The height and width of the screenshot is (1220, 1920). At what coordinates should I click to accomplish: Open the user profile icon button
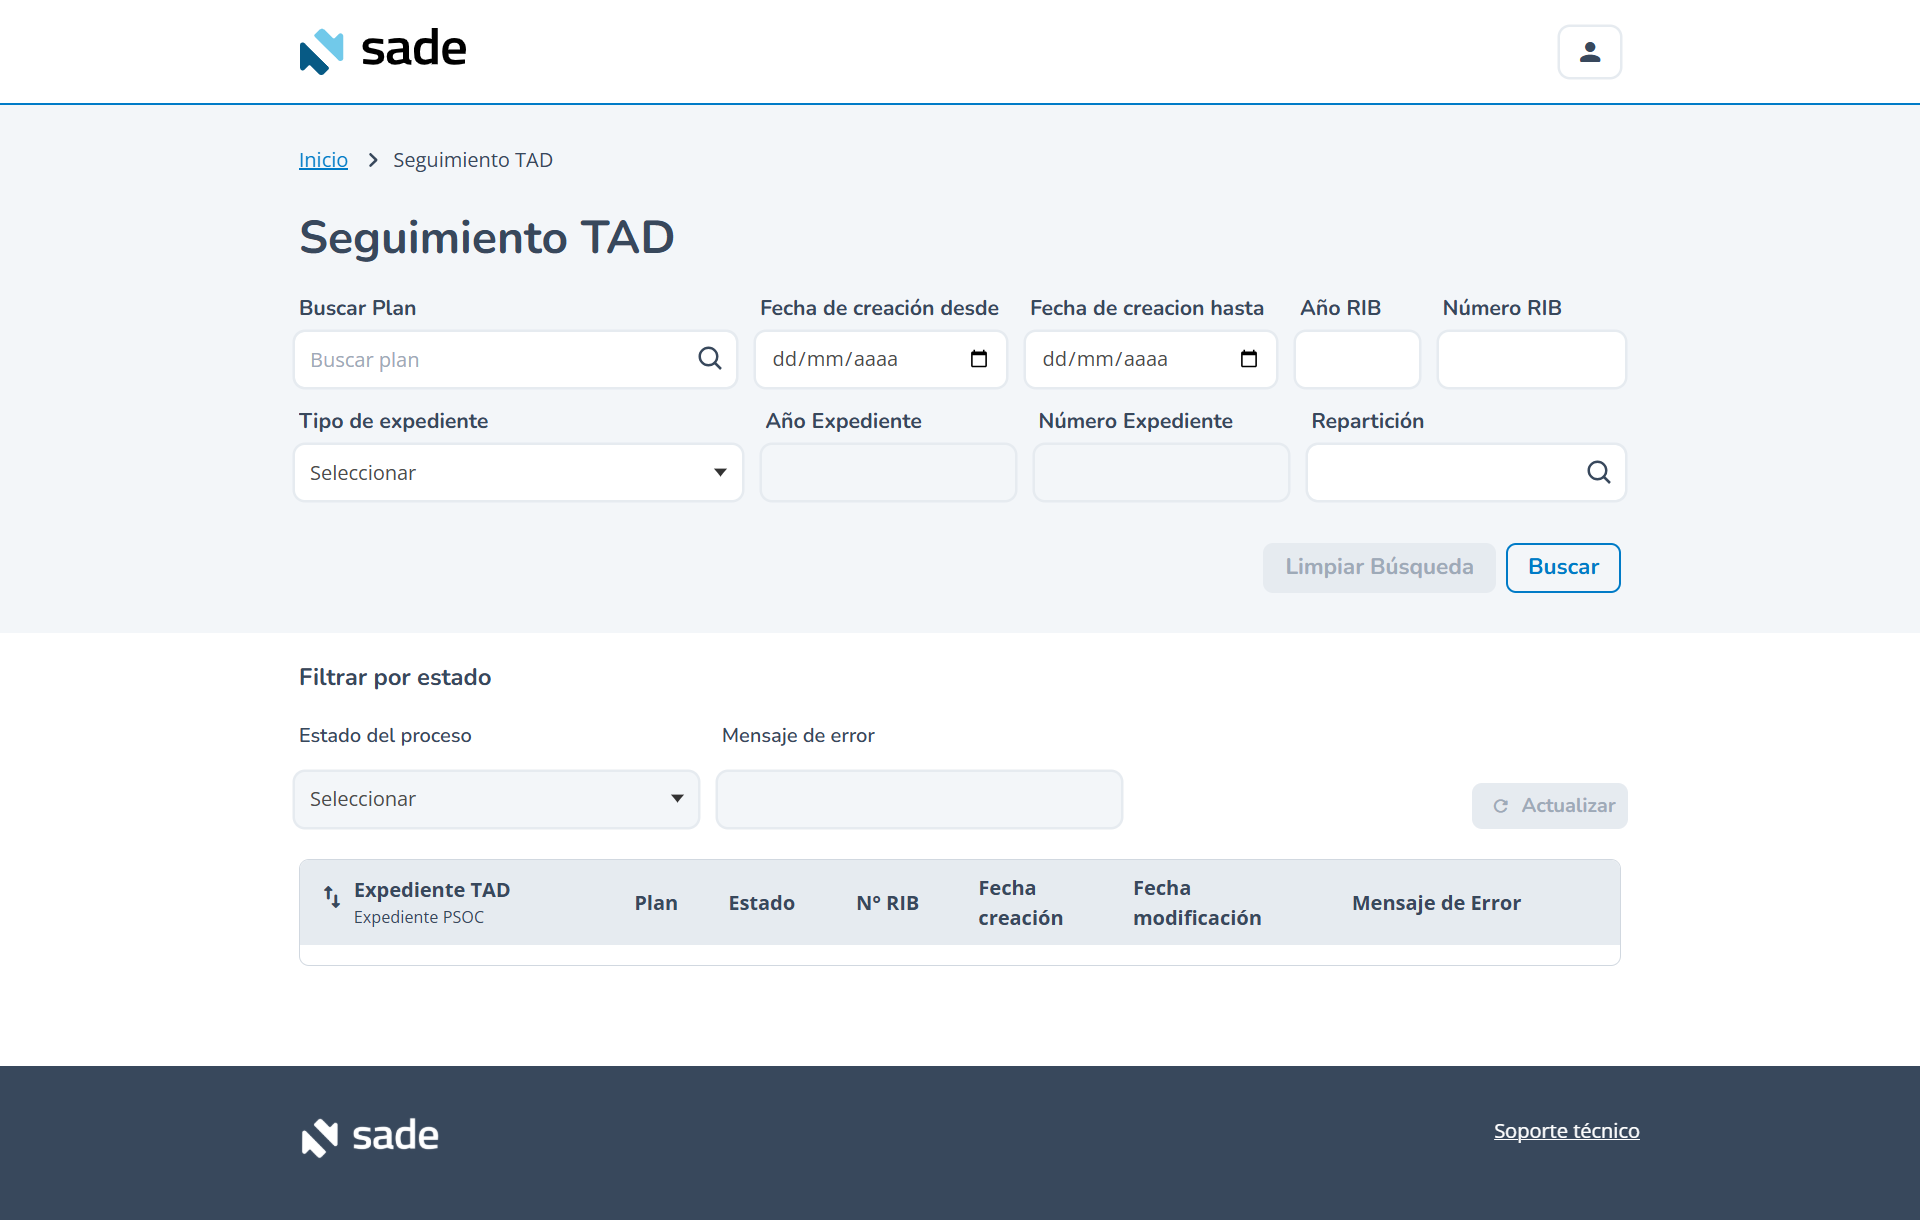[1589, 52]
